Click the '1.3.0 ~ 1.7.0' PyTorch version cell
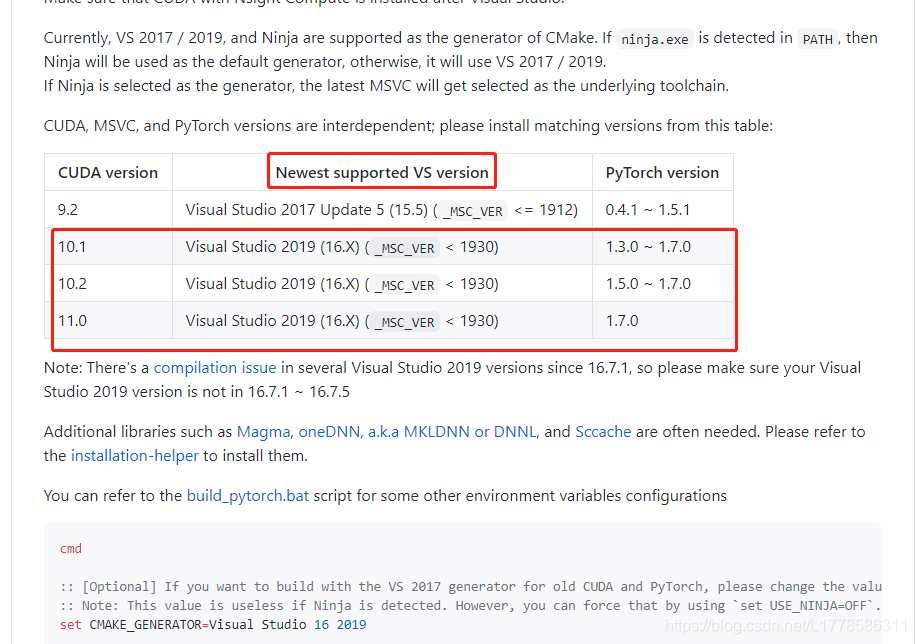This screenshot has height=644, width=916. coord(662,247)
